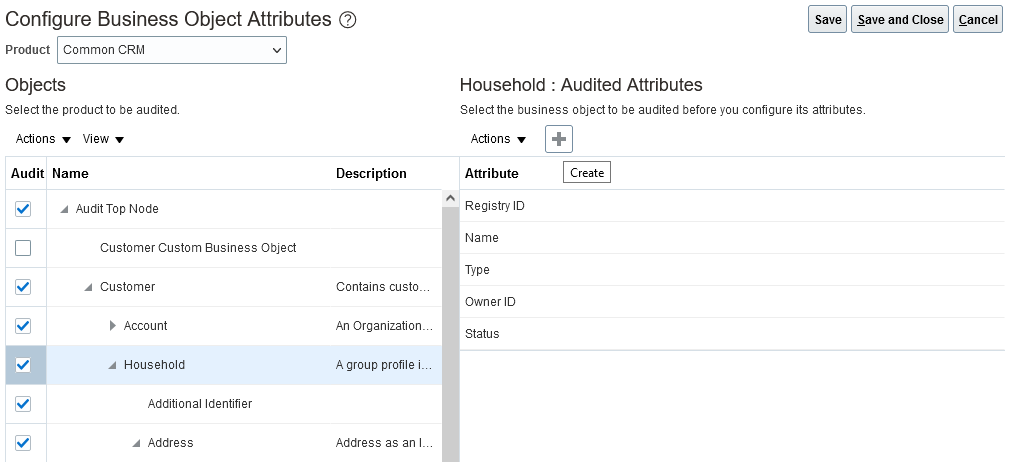Cancel the attribute configuration
The image size is (1009, 462).
[x=978, y=20]
